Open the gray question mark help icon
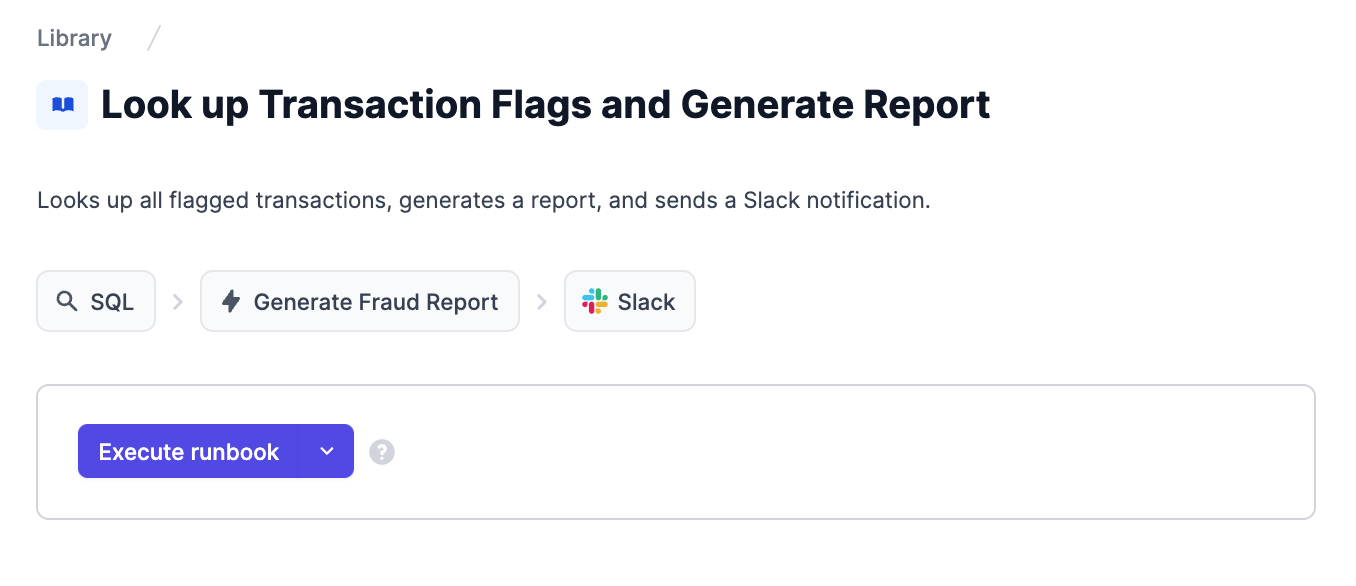 pos(382,452)
